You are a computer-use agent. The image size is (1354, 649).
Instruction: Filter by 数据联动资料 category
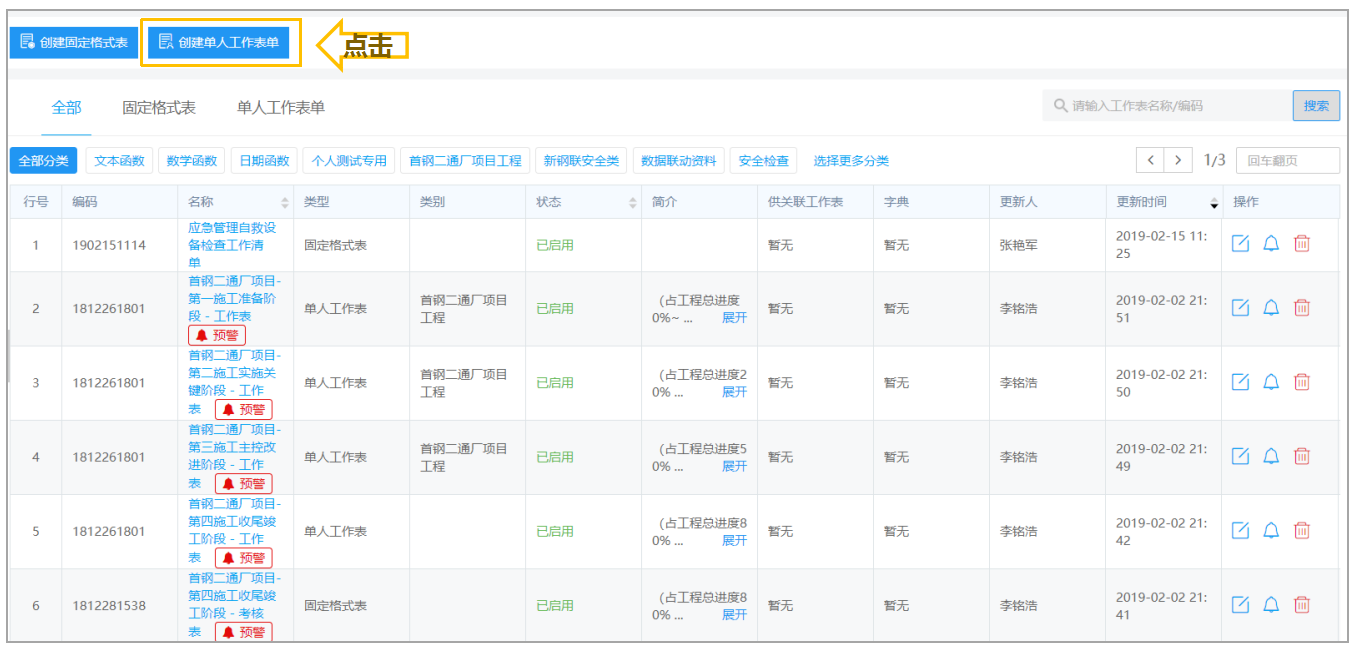(x=678, y=160)
